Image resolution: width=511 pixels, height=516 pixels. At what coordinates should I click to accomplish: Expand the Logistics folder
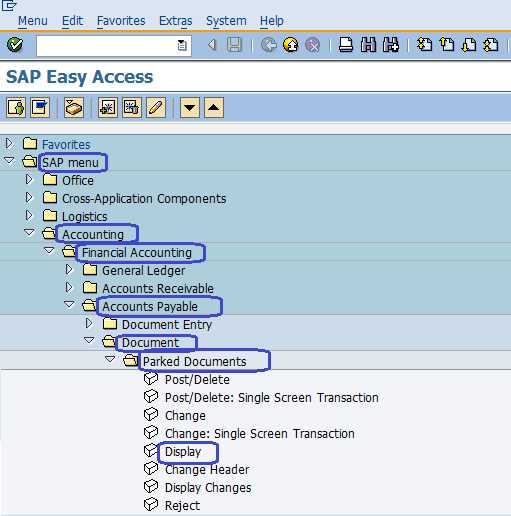click(x=29, y=215)
